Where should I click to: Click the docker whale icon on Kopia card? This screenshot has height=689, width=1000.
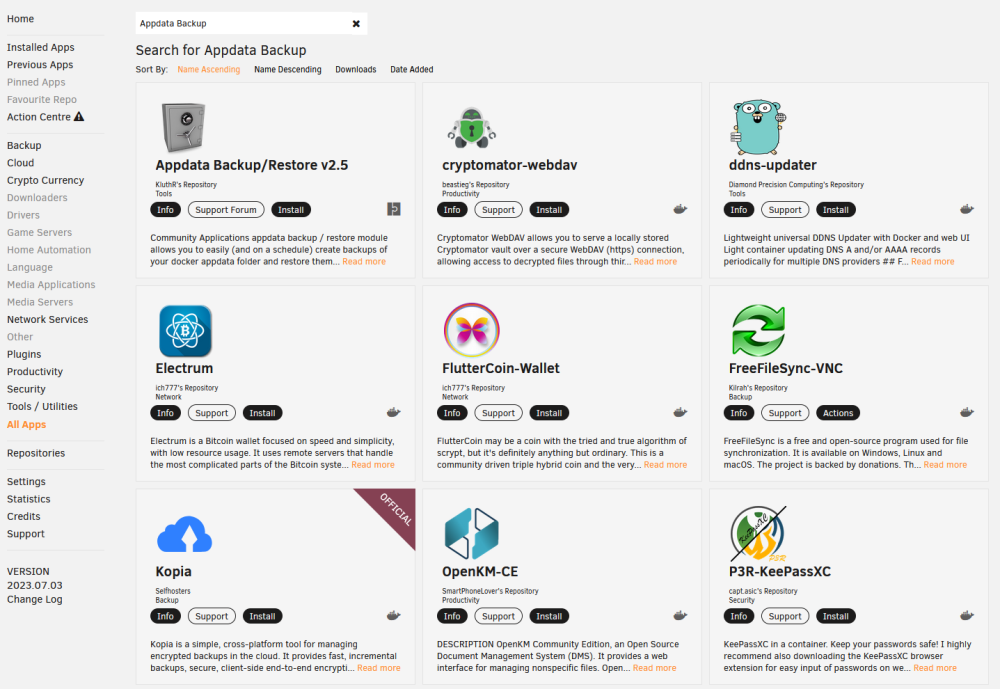tap(393, 616)
